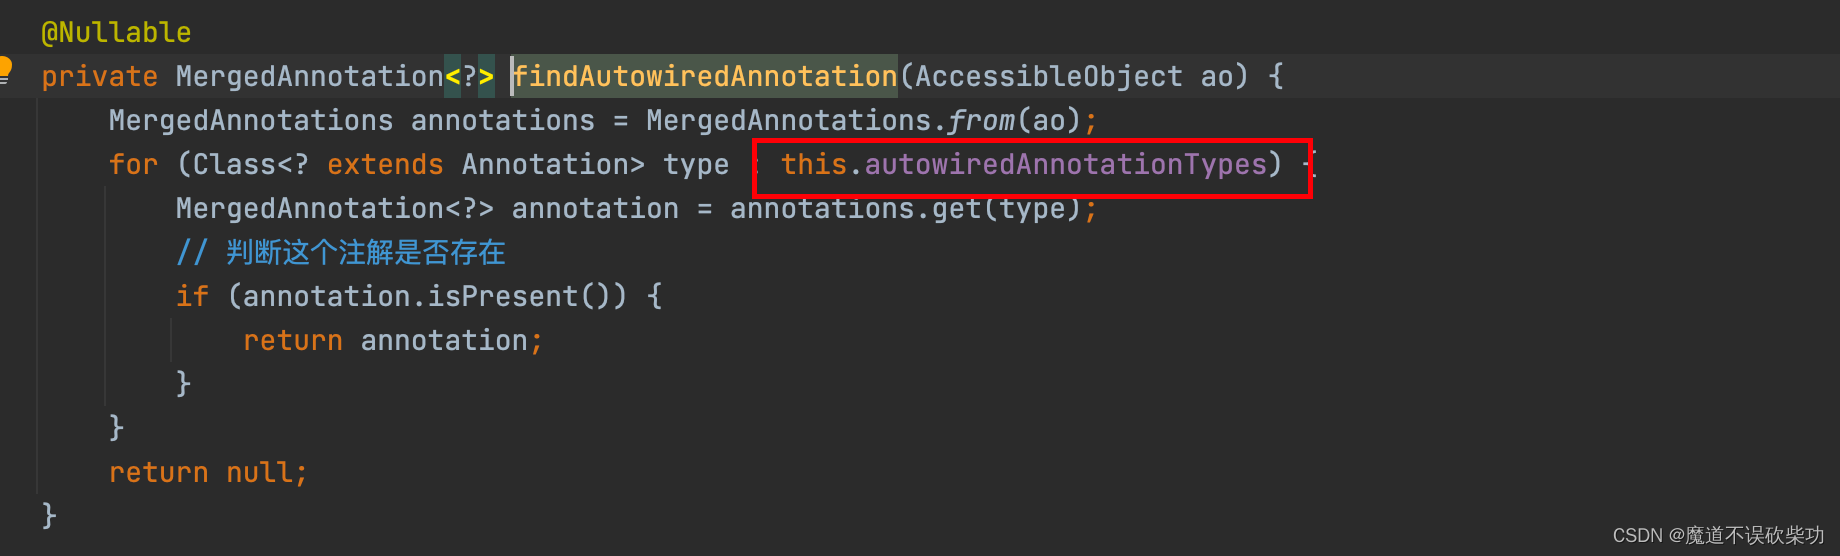Click the if keyword
1840x556 pixels.
(192, 297)
